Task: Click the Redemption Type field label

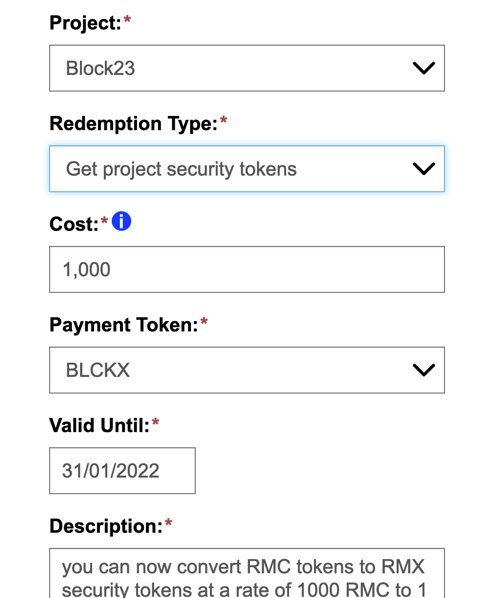Action: tap(134, 124)
